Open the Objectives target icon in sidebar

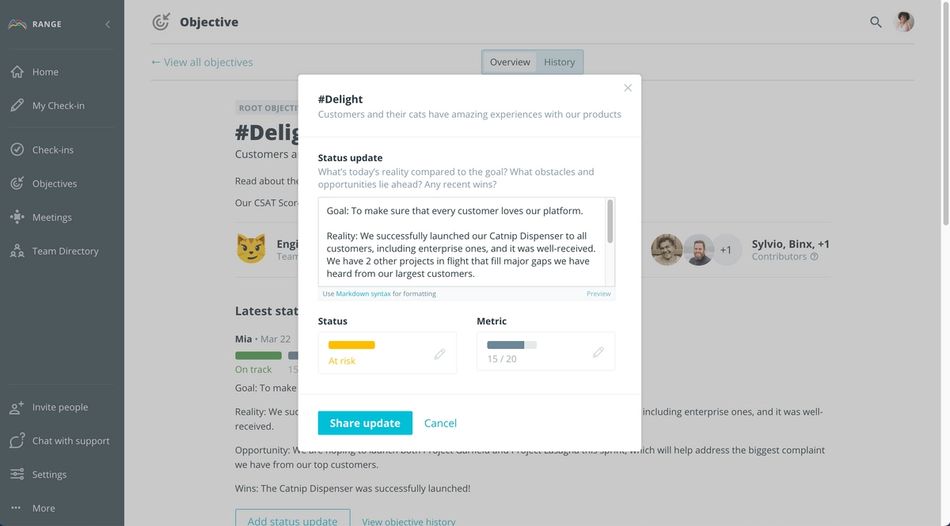(x=17, y=183)
